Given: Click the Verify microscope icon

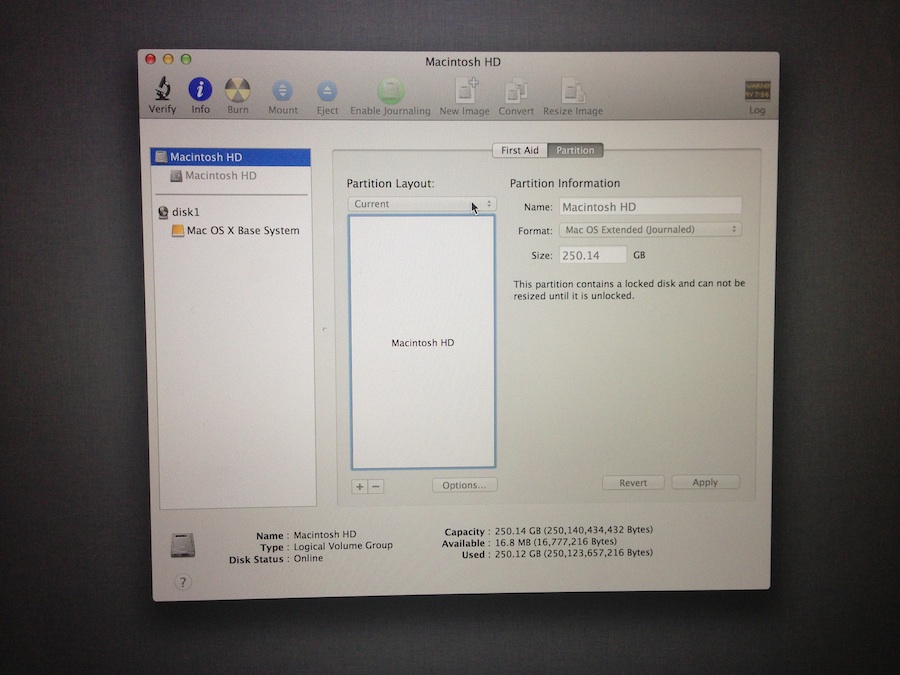Looking at the screenshot, I should (x=163, y=90).
